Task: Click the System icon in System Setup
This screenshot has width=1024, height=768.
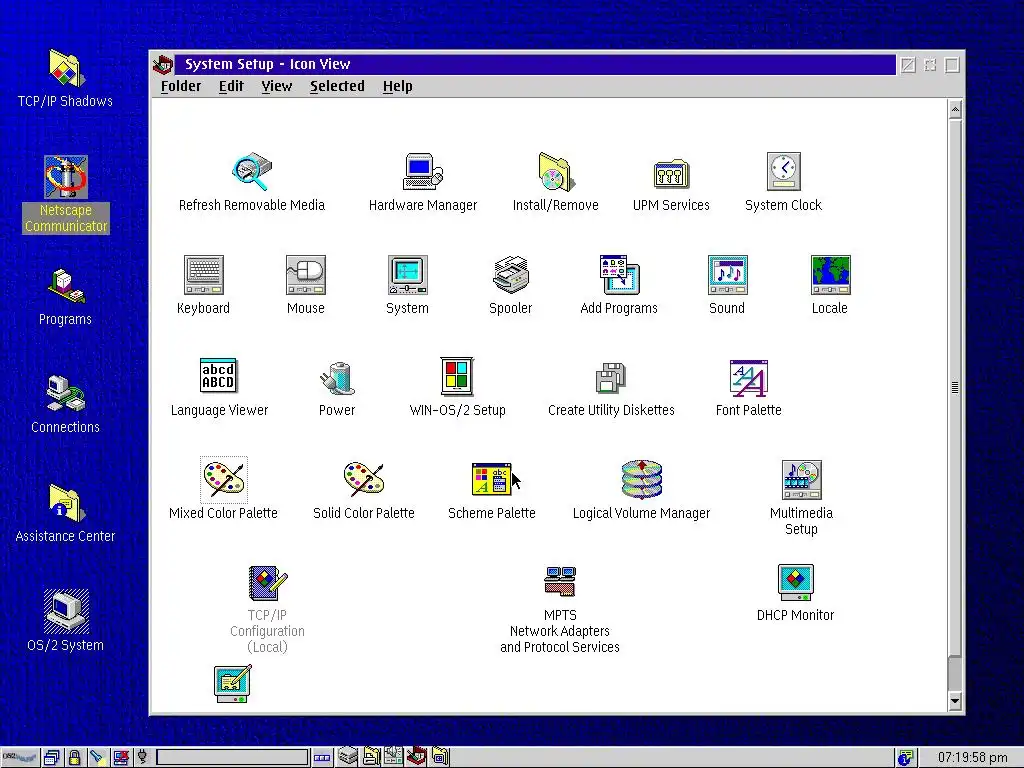Action: [x=408, y=274]
